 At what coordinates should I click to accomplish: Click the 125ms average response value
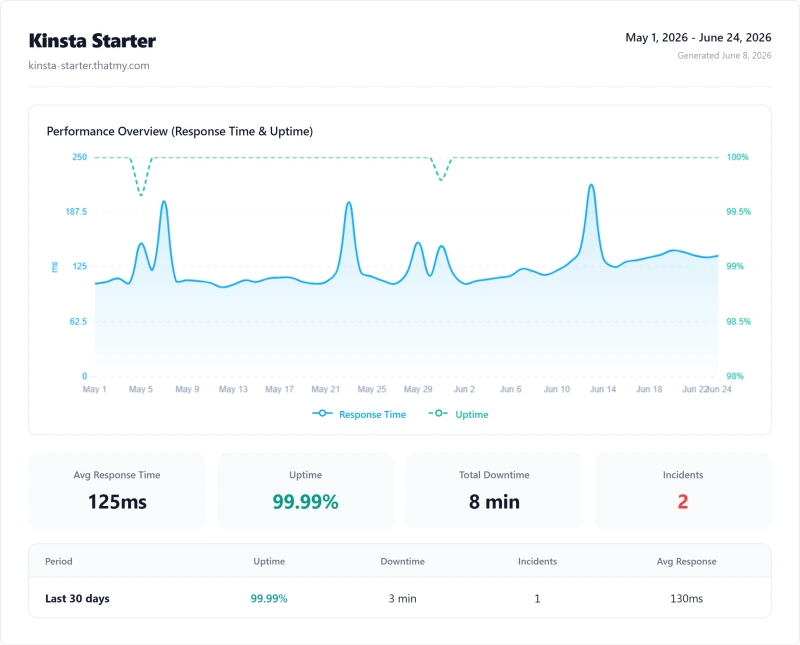[117, 502]
